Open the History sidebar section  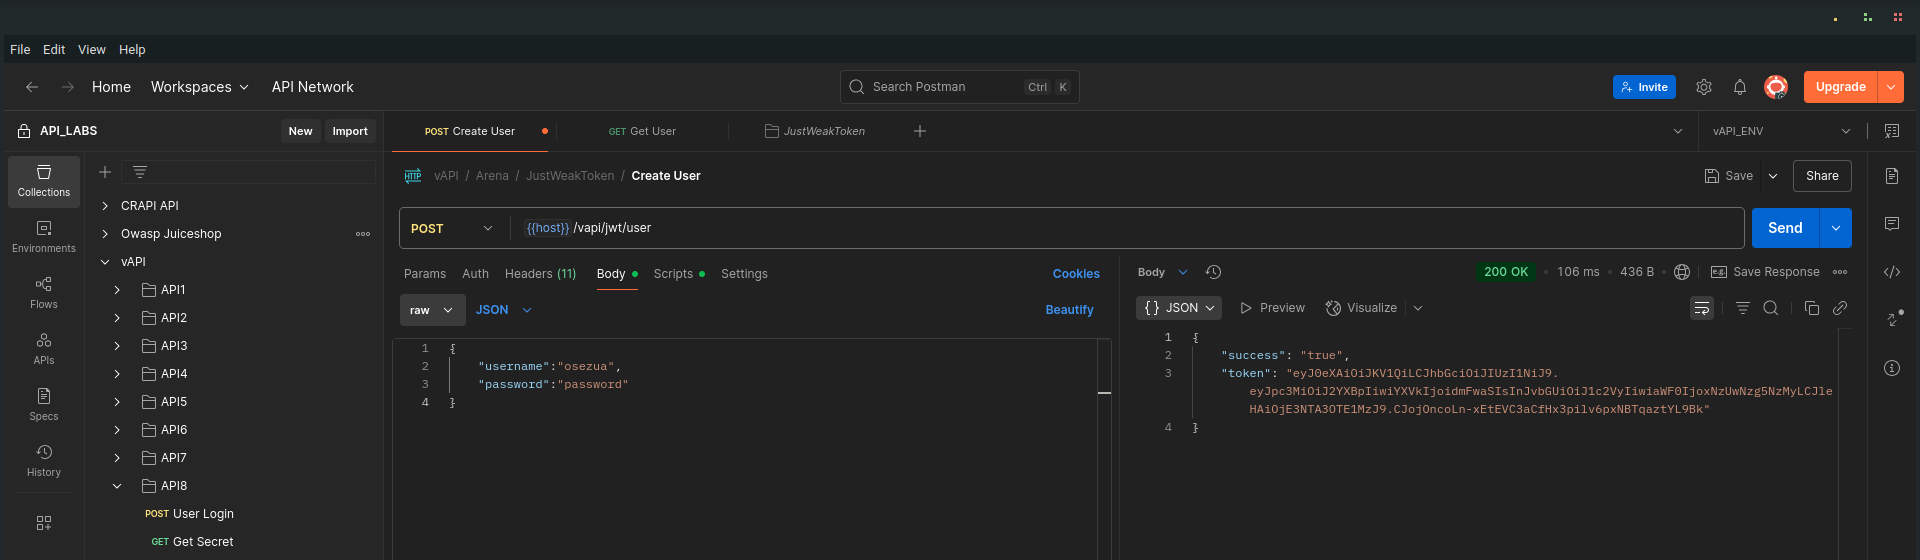(44, 461)
